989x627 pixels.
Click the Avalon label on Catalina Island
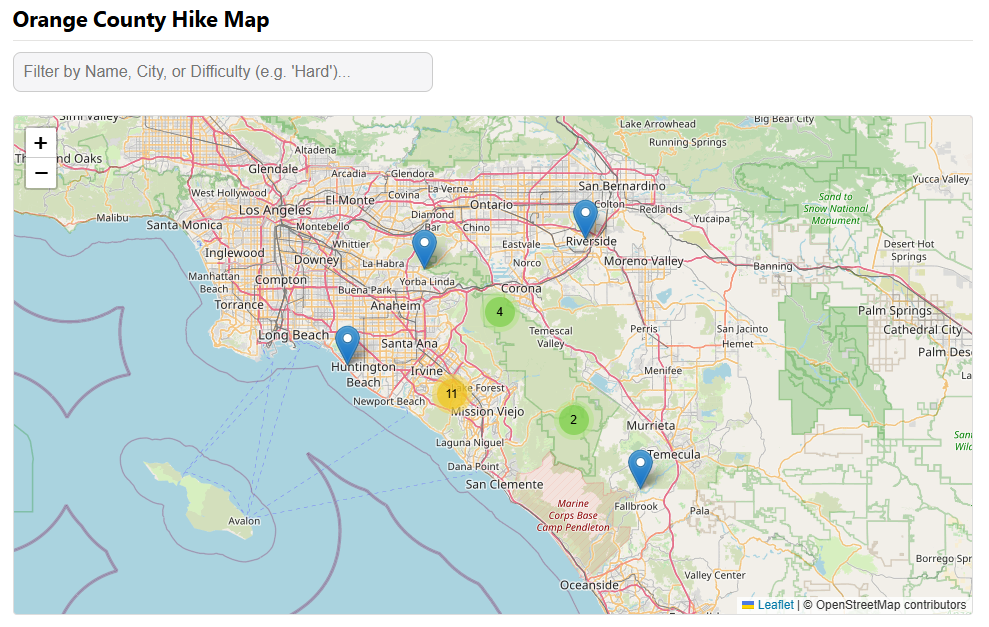244,521
